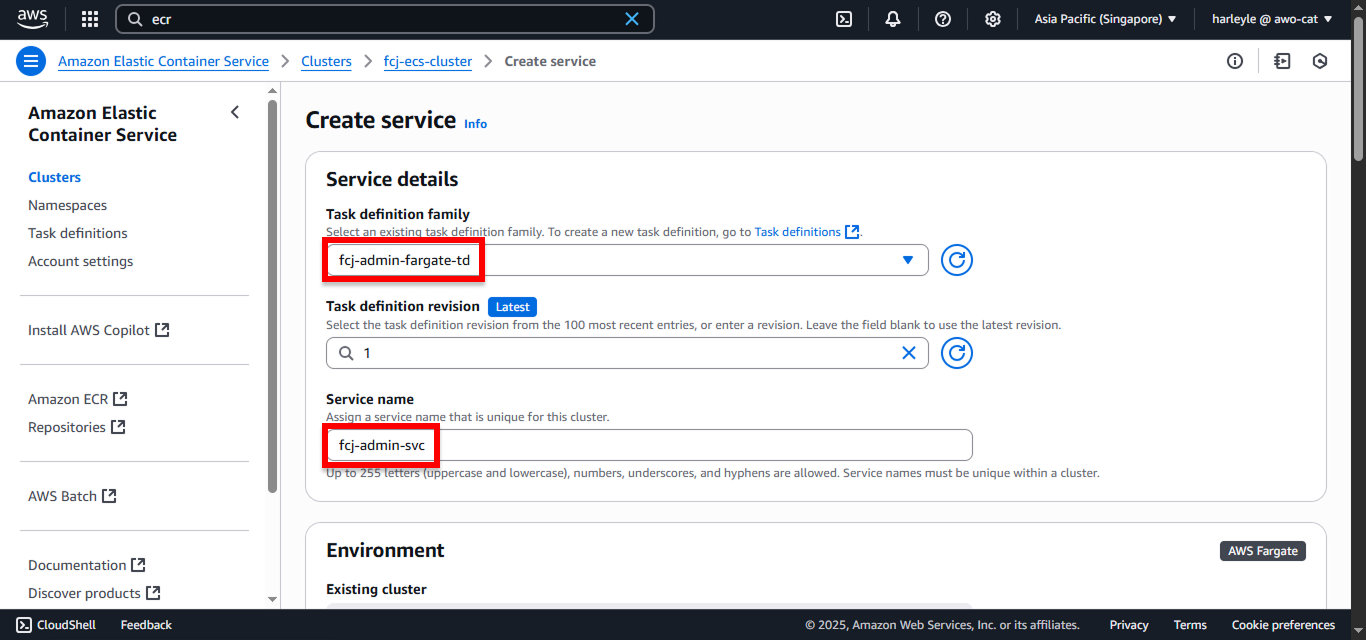Open Task definitions in the sidebar
The height and width of the screenshot is (640, 1366).
coord(78,233)
